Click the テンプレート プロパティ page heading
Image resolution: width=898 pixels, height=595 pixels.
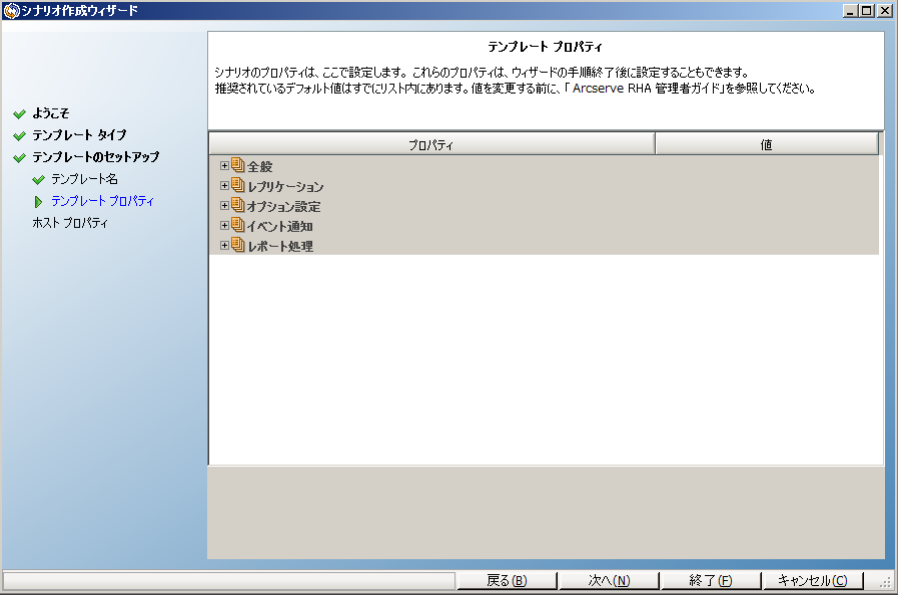[545, 46]
